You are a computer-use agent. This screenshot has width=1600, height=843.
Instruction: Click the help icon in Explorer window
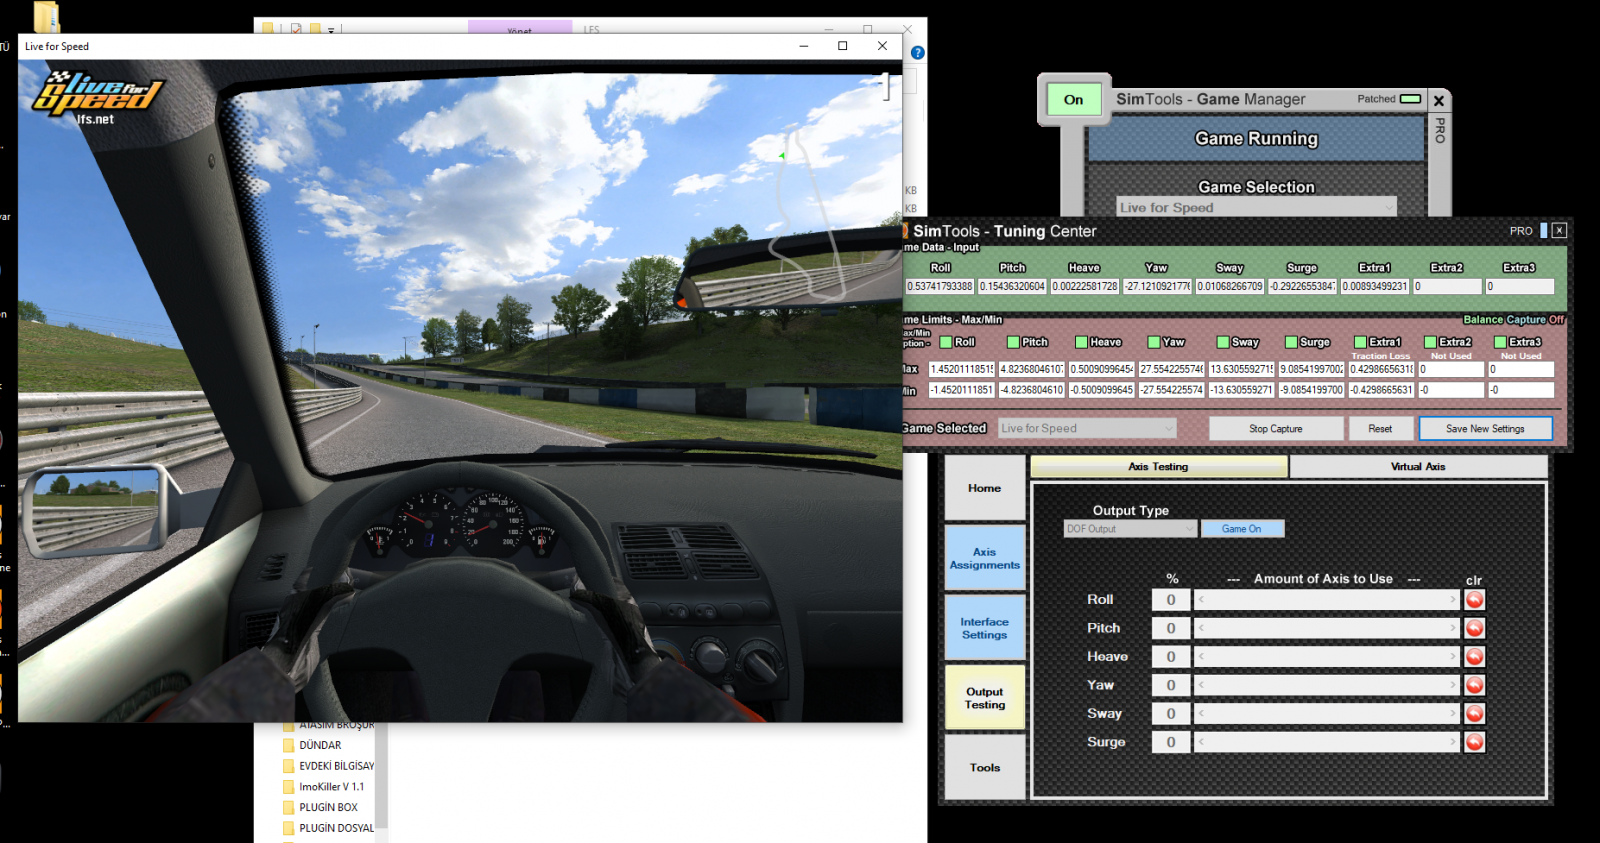coord(917,53)
